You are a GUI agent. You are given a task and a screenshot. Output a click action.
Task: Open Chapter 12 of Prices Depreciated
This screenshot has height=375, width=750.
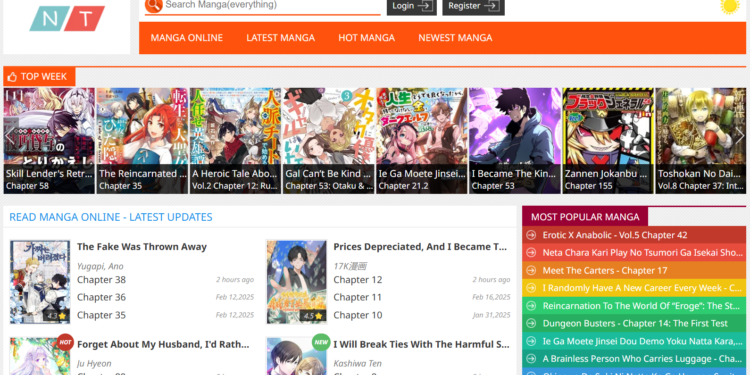[x=358, y=279]
